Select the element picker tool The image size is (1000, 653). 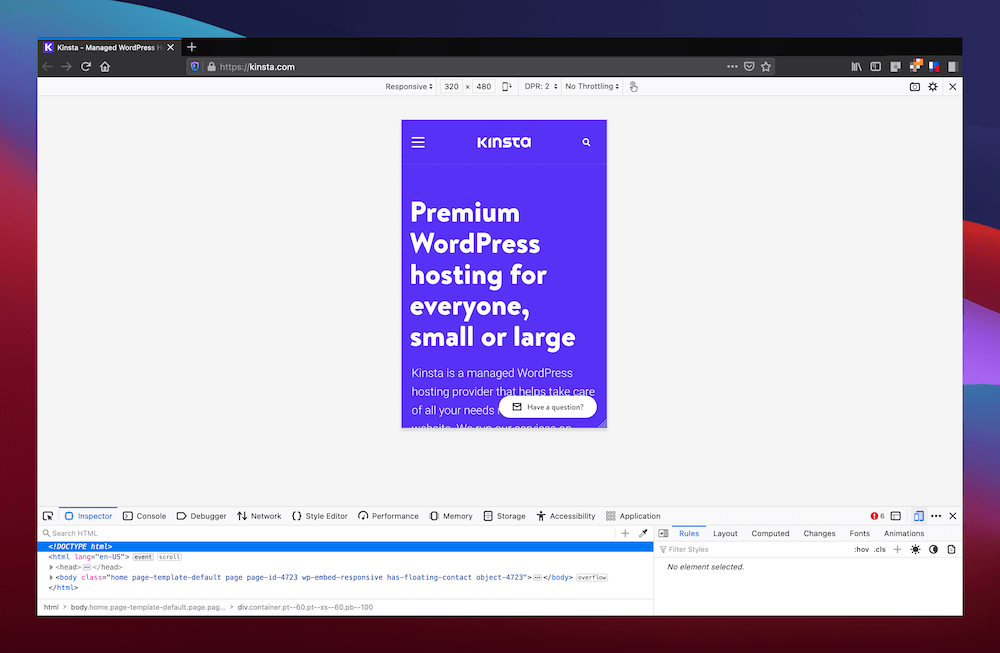48,515
